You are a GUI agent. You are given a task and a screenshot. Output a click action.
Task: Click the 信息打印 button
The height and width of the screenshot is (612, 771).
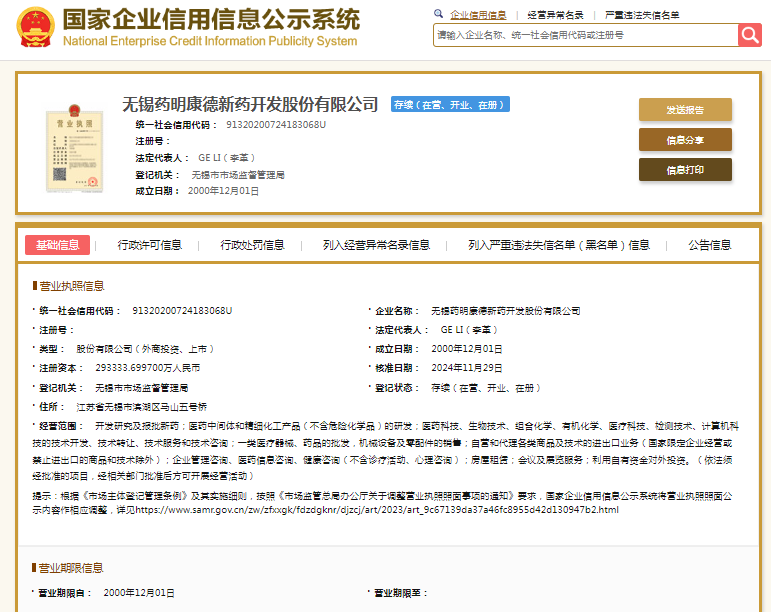pyautogui.click(x=685, y=170)
